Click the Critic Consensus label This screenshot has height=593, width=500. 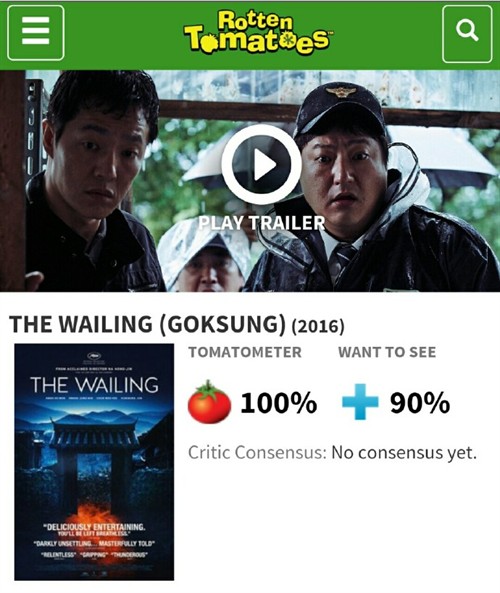click(257, 452)
